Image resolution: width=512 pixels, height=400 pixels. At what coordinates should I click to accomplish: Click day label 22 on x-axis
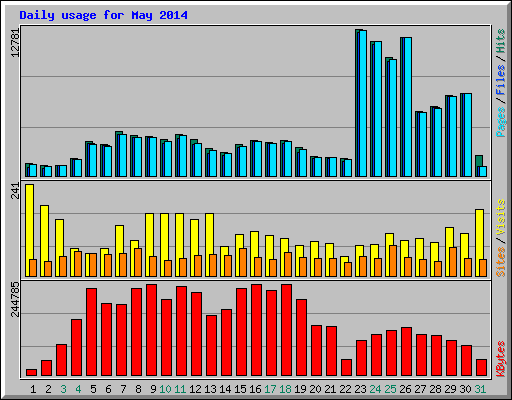(345, 389)
